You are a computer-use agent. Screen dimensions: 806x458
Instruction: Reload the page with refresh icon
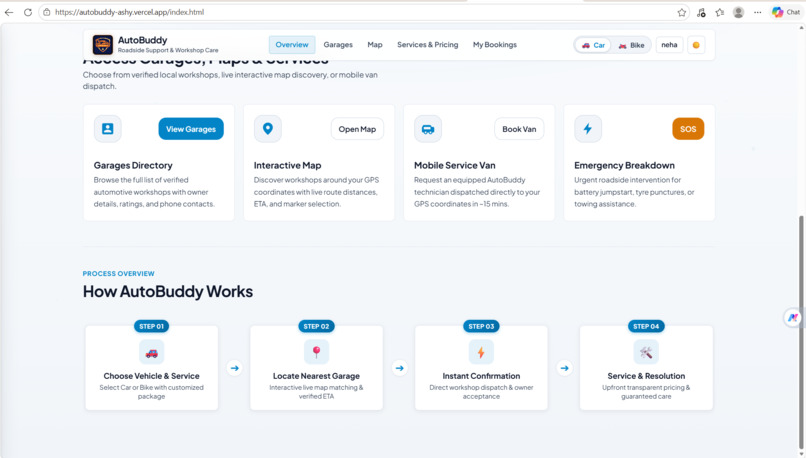click(x=28, y=12)
